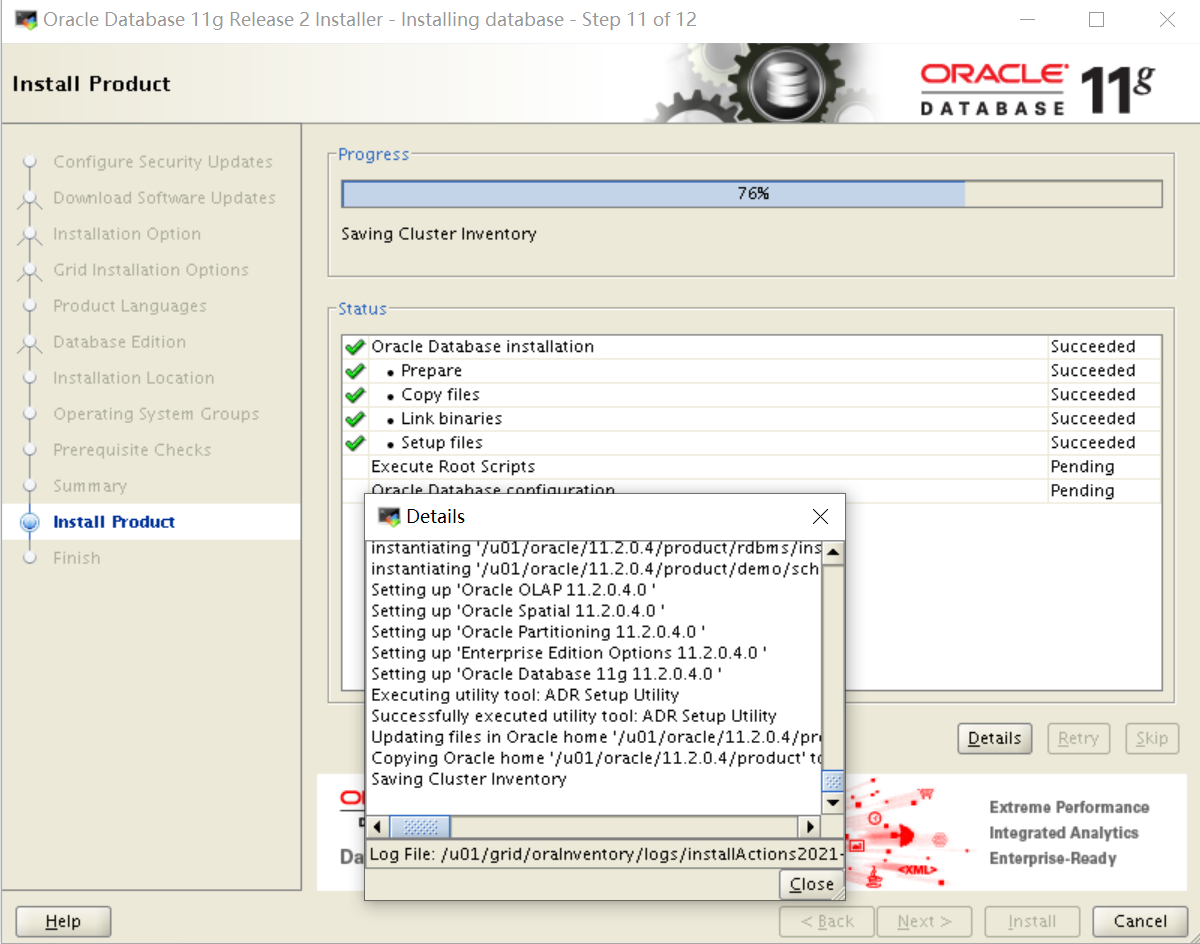Click the Oracle installer title bar icon

(26, 19)
